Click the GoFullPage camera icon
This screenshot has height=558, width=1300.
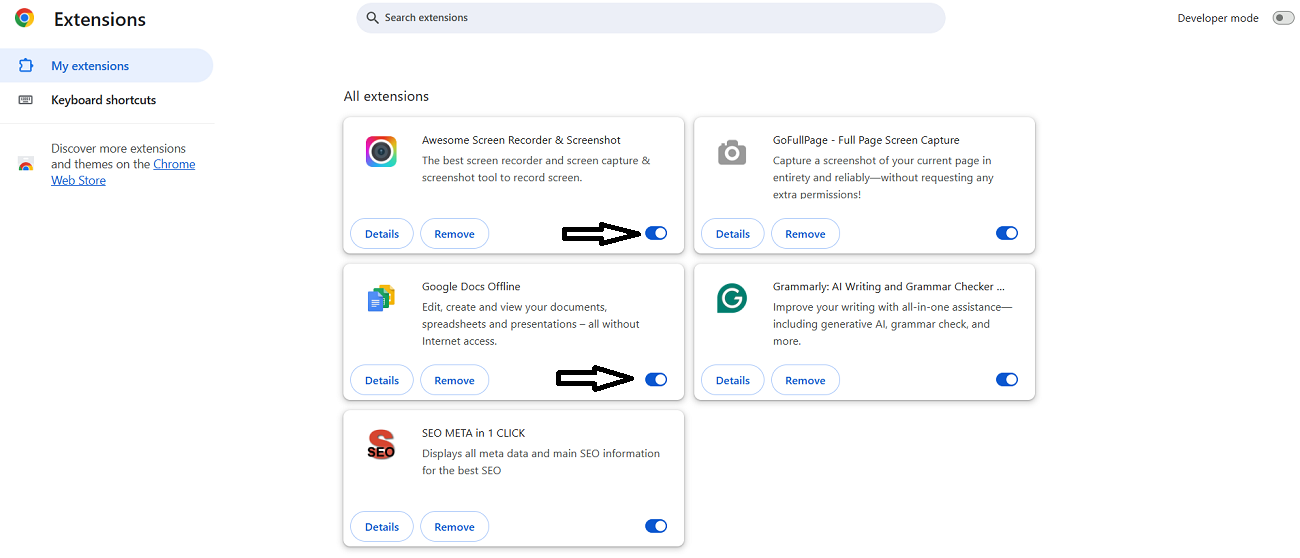point(732,152)
